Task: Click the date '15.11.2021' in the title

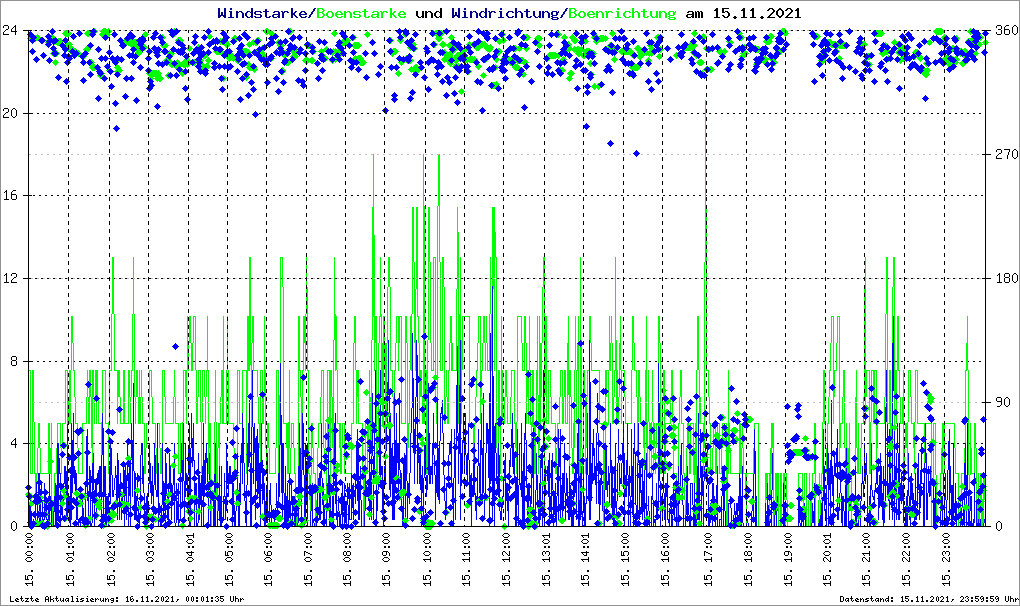Action: (756, 13)
